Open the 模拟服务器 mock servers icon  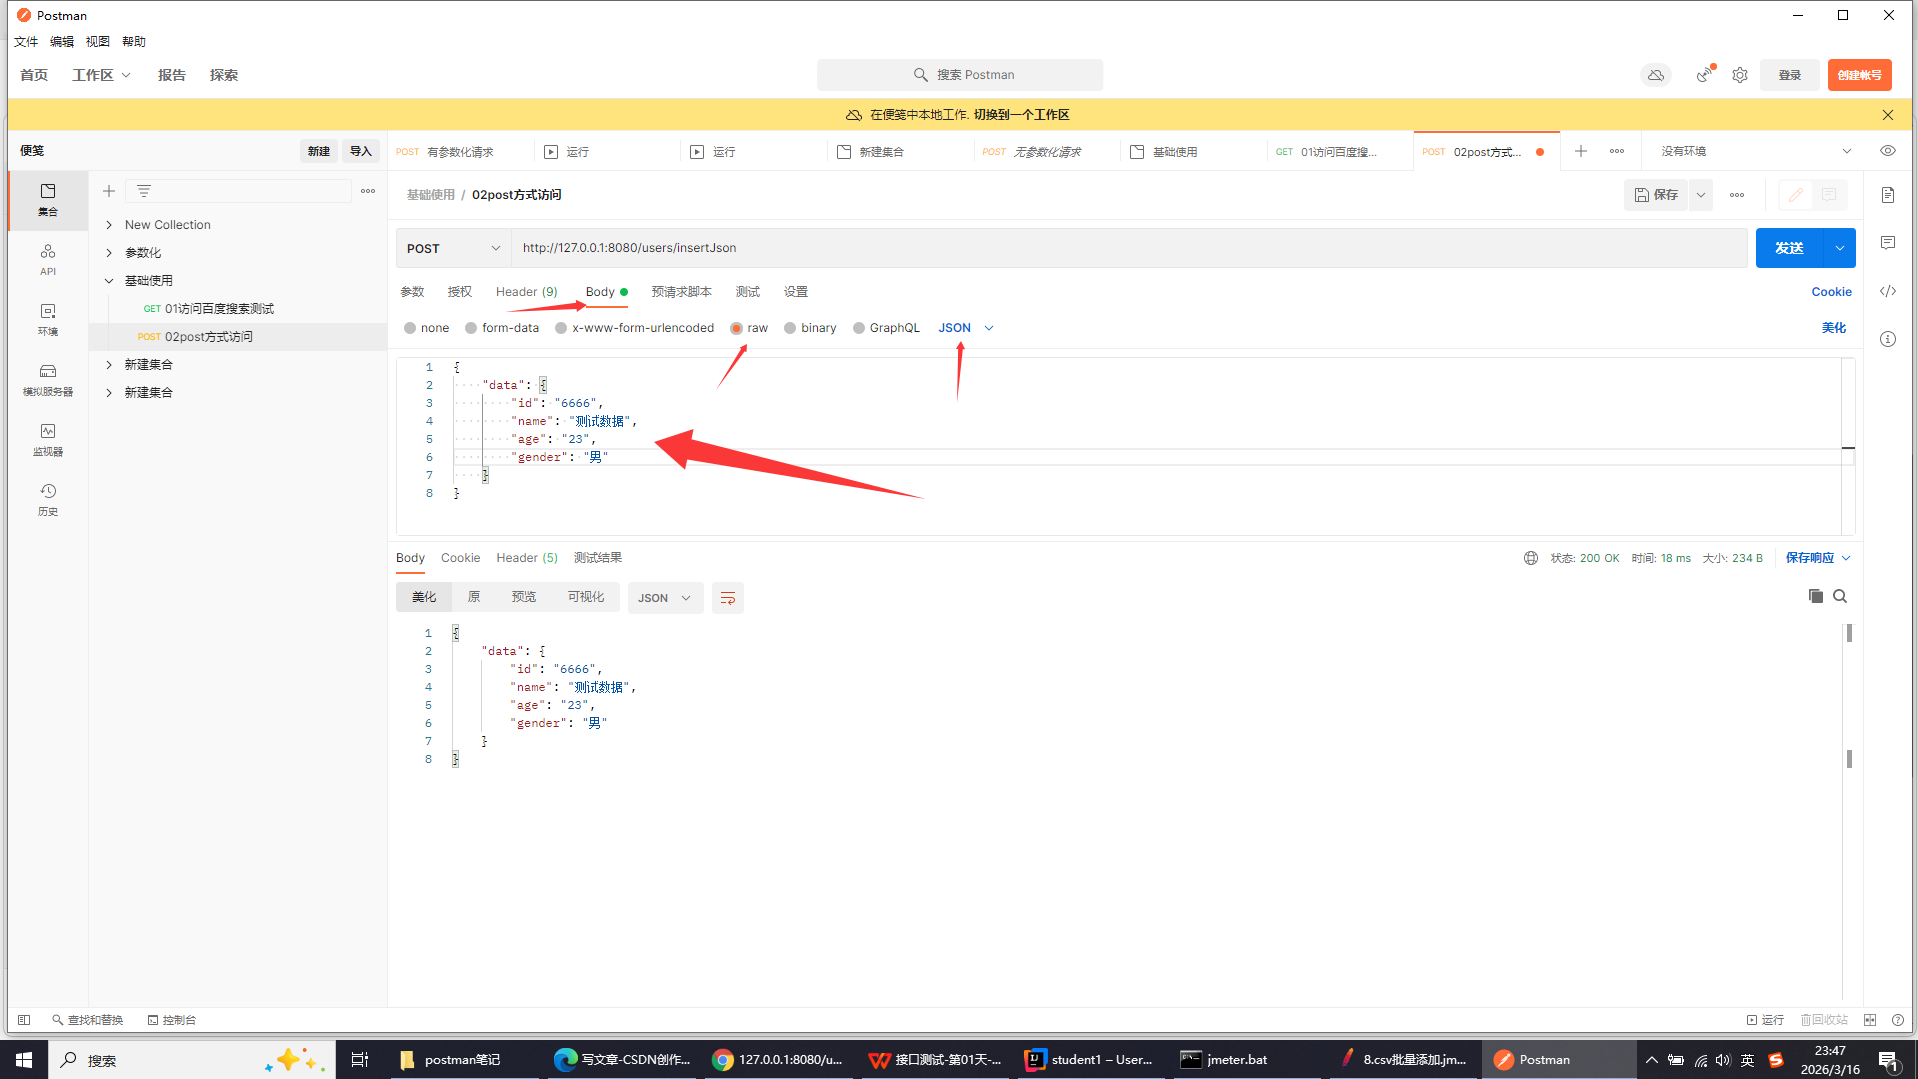point(48,379)
